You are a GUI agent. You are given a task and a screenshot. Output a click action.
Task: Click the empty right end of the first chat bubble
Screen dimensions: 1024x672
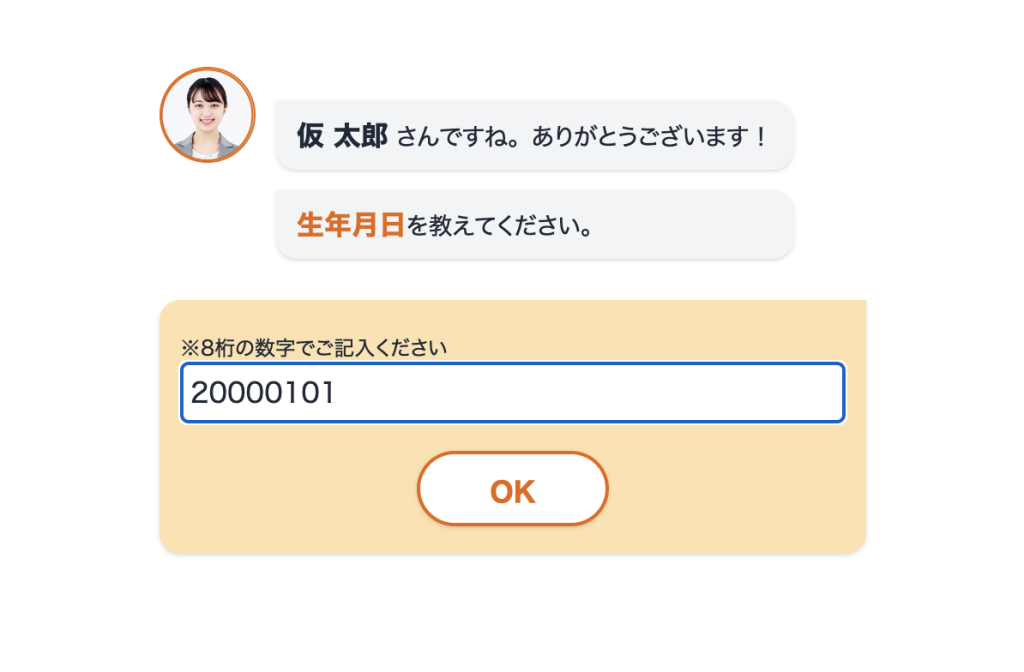pos(781,137)
